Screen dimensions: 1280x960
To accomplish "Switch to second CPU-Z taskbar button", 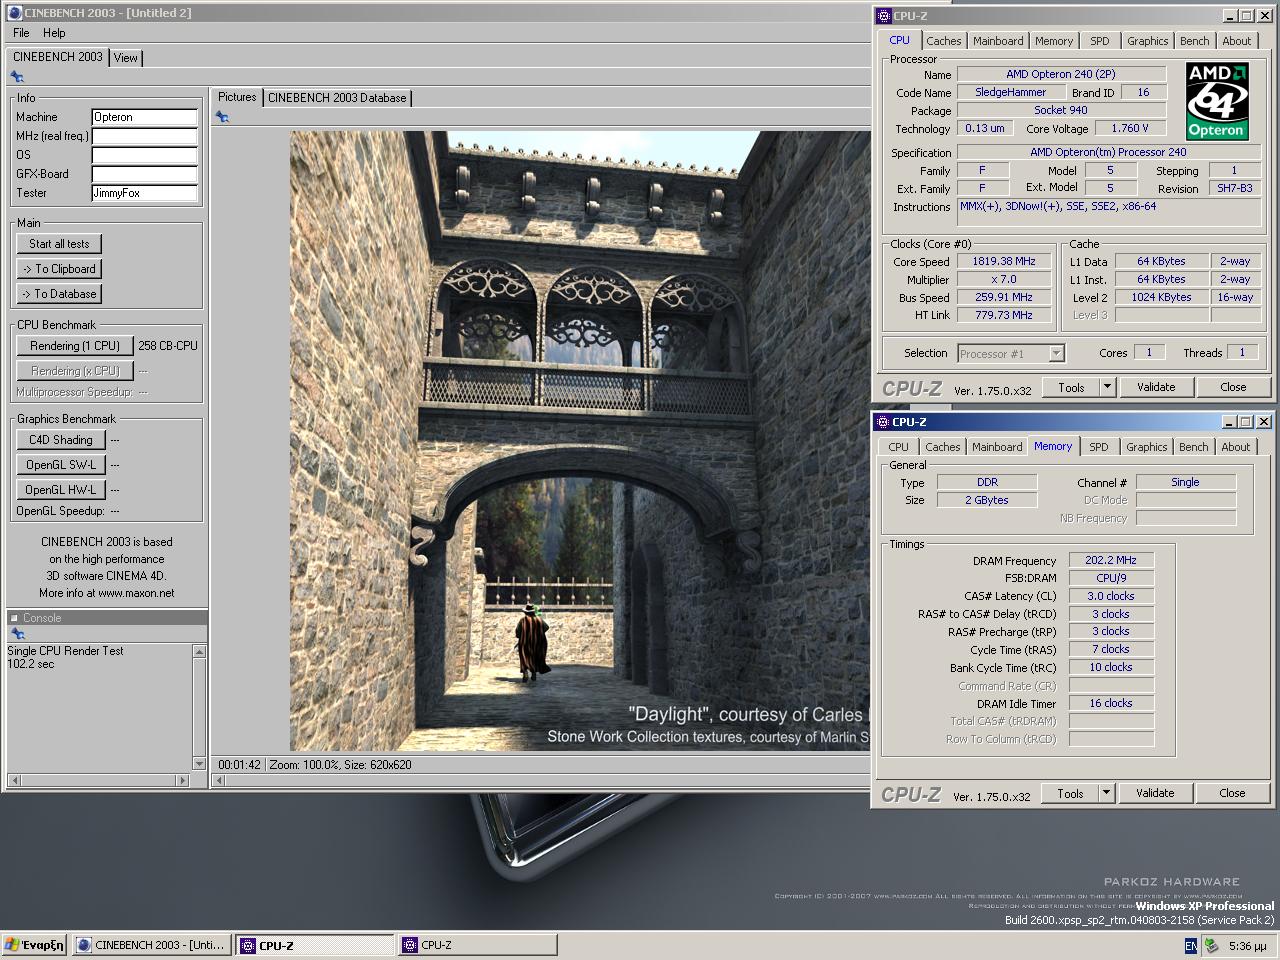I will pos(477,945).
